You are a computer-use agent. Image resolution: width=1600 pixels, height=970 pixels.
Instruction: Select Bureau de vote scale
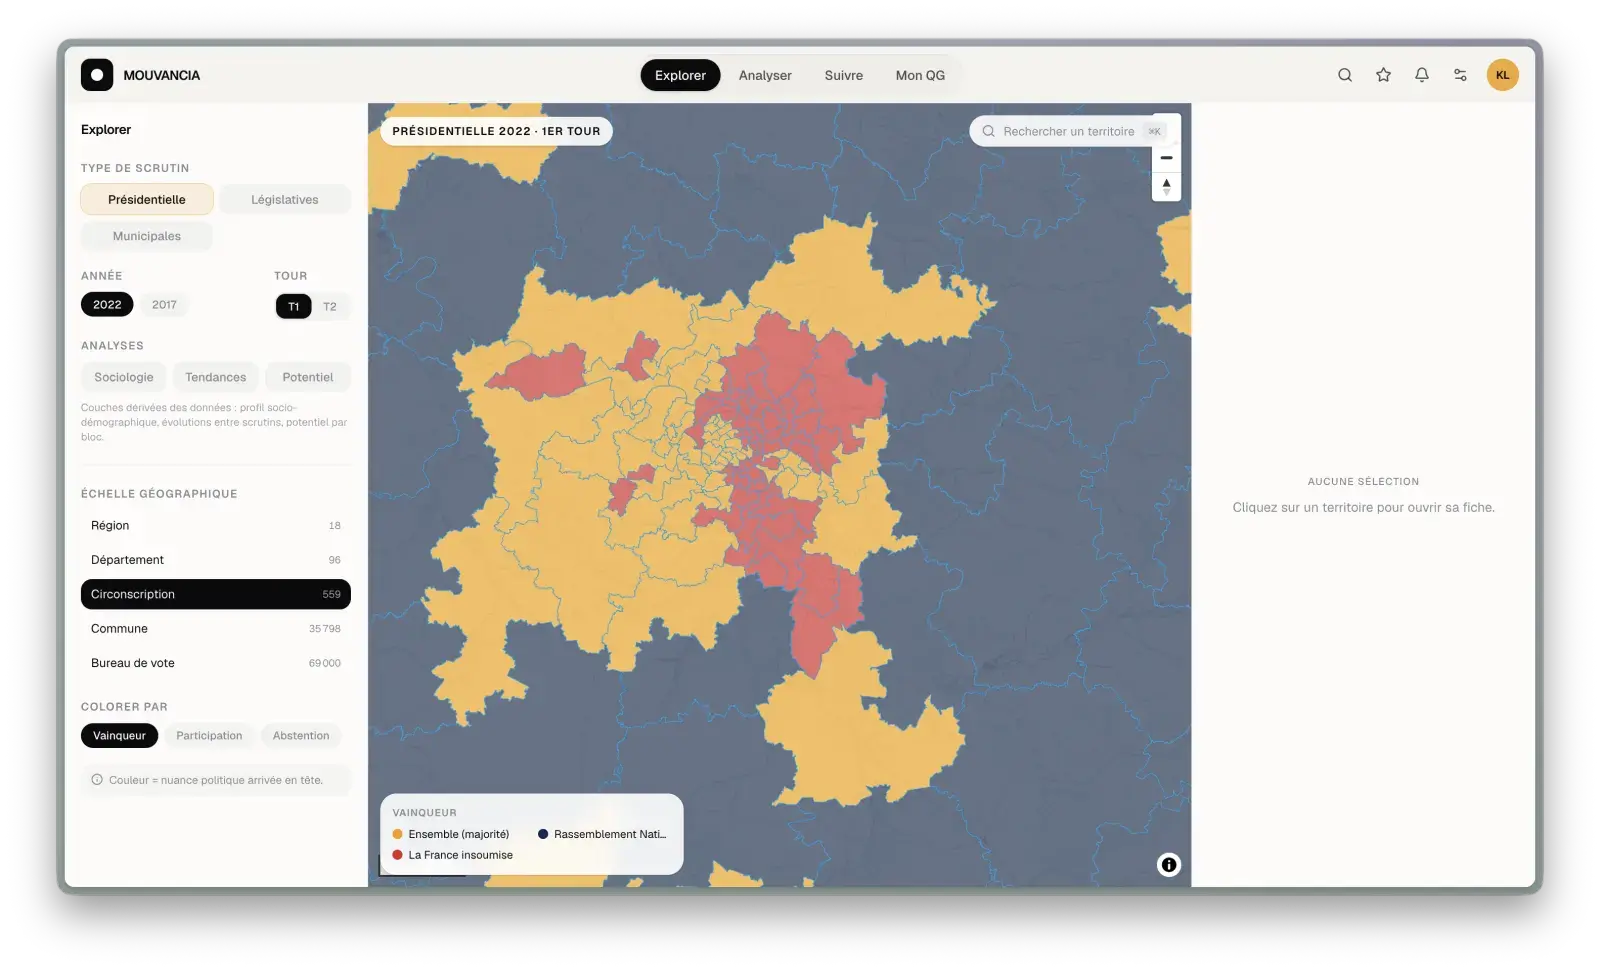(x=215, y=663)
